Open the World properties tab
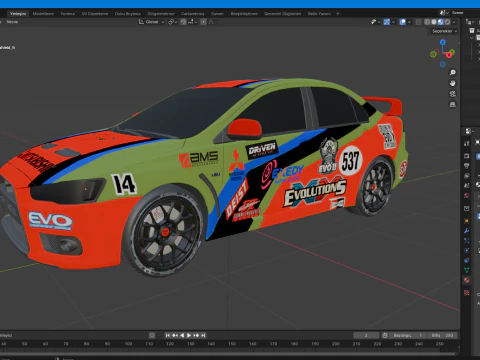This screenshot has width=480, height=360. pyautogui.click(x=467, y=195)
